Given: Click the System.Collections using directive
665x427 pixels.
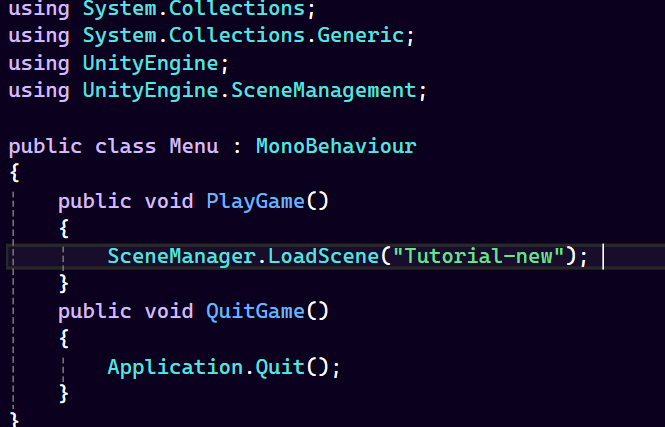Looking at the screenshot, I should click(162, 8).
